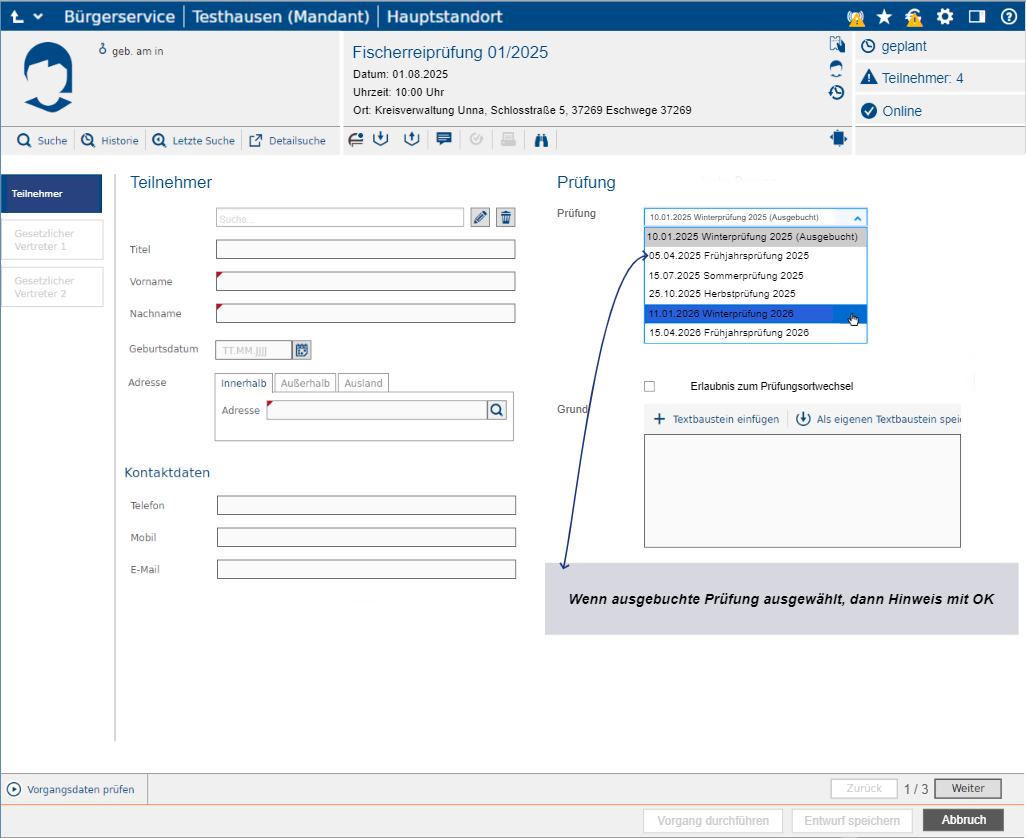
Task: Enable Erlaubnis zum Prüfungsortwechsel checkbox
Action: [x=649, y=386]
